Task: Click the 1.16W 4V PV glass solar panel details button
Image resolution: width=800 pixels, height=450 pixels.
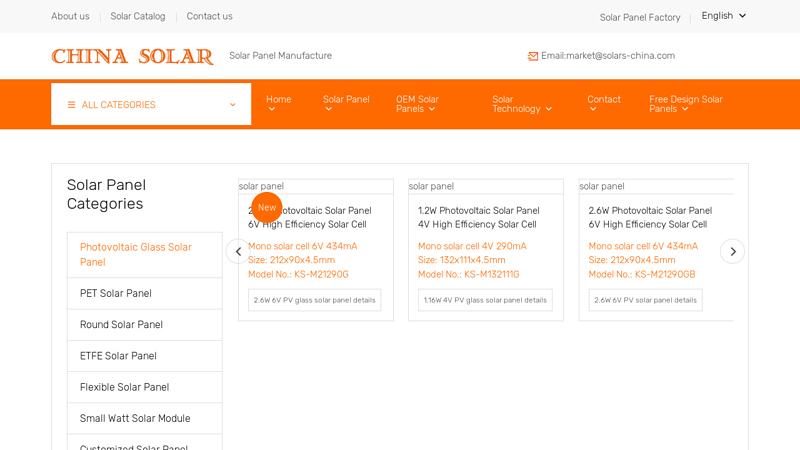Action: (485, 300)
